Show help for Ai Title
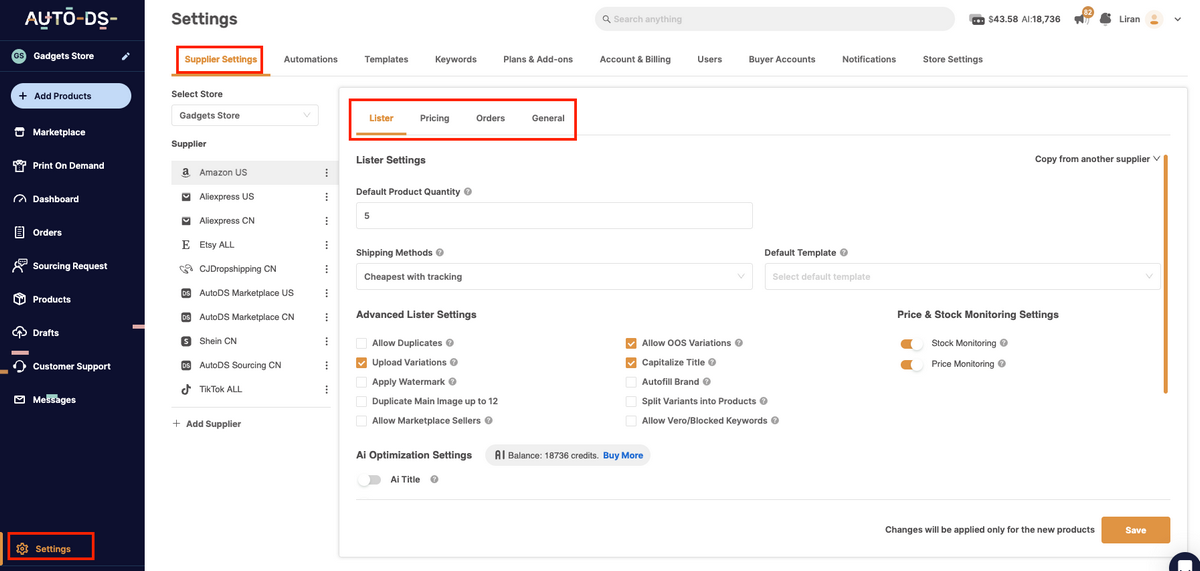The height and width of the screenshot is (571, 1200). coord(434,480)
